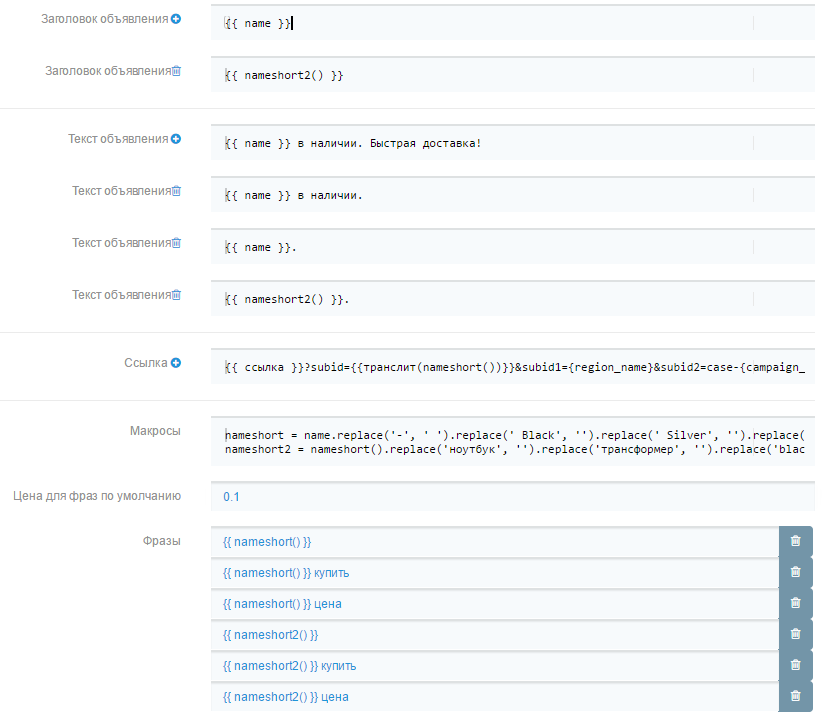Remove the phrase '{{ nameshort() }} купить'
The width and height of the screenshot is (824, 721).
[795, 572]
